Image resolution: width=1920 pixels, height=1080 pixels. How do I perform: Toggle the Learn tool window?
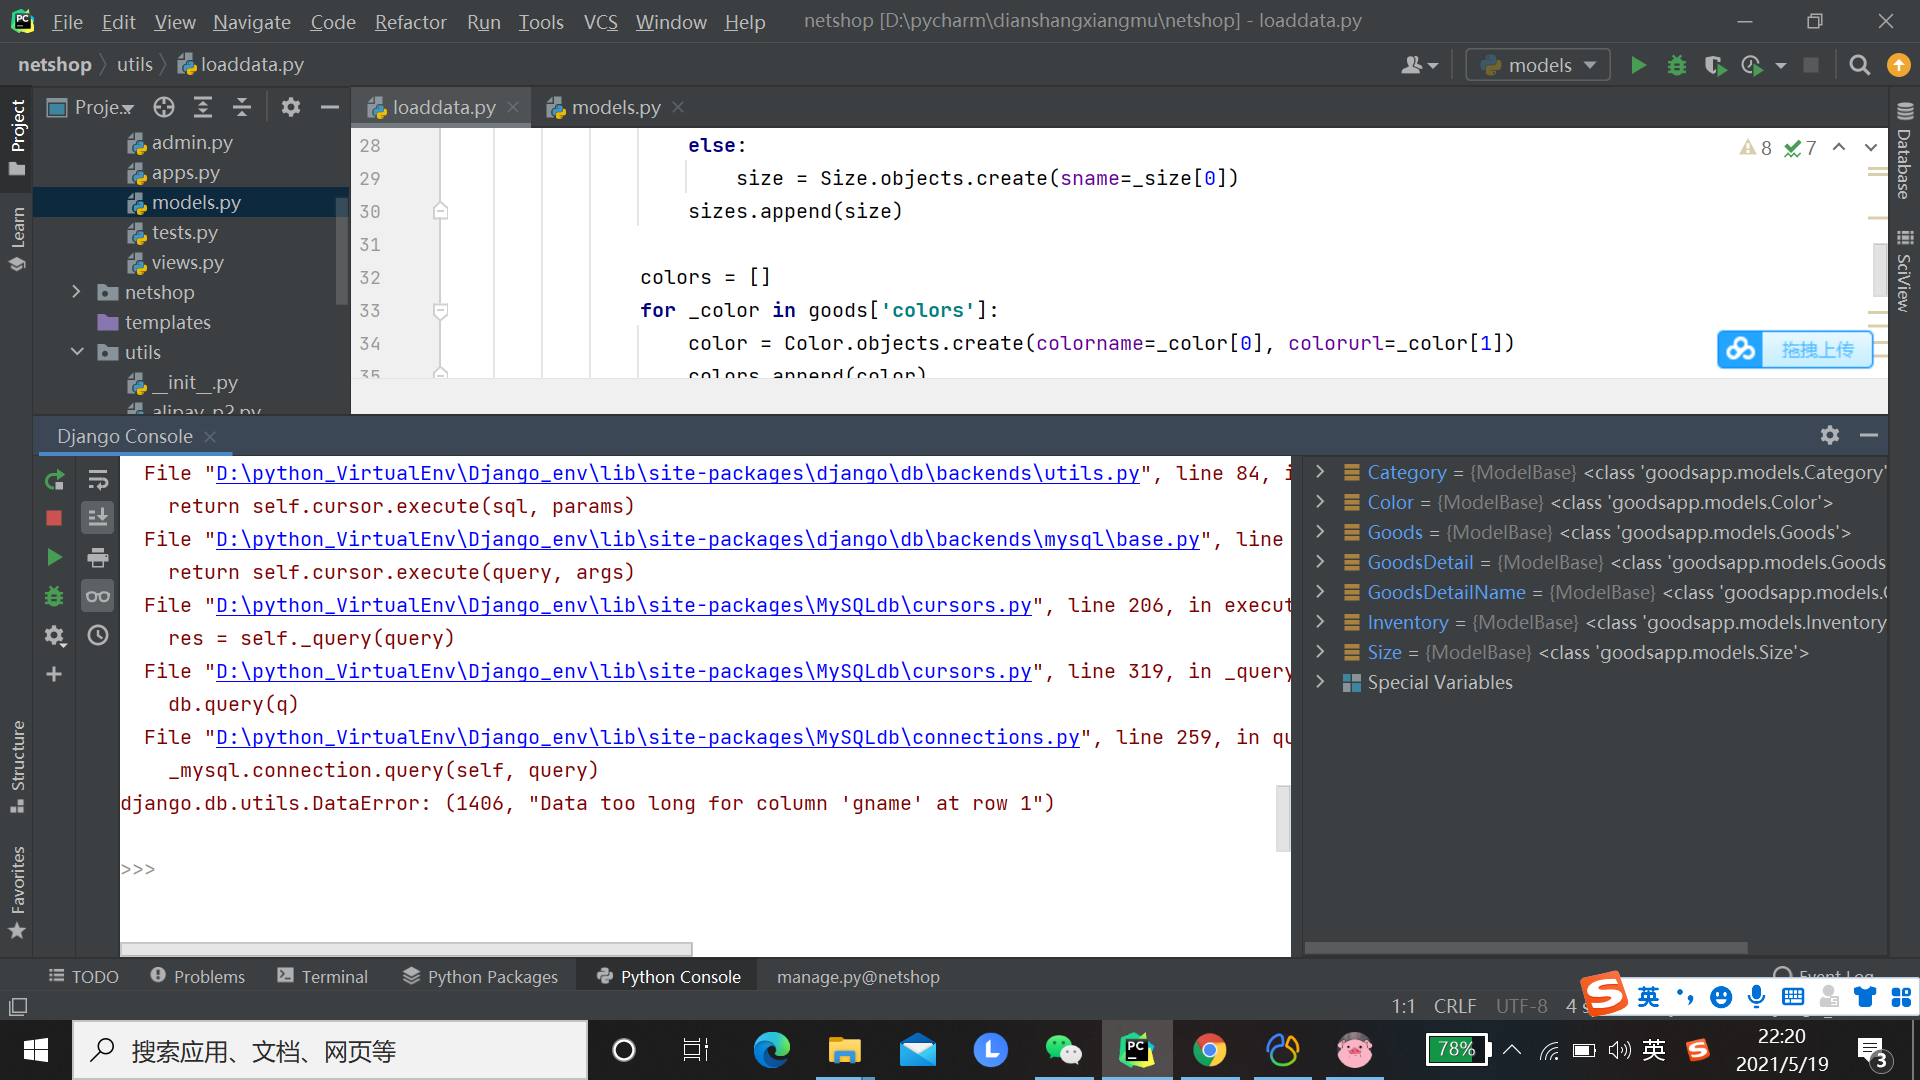click(x=17, y=237)
